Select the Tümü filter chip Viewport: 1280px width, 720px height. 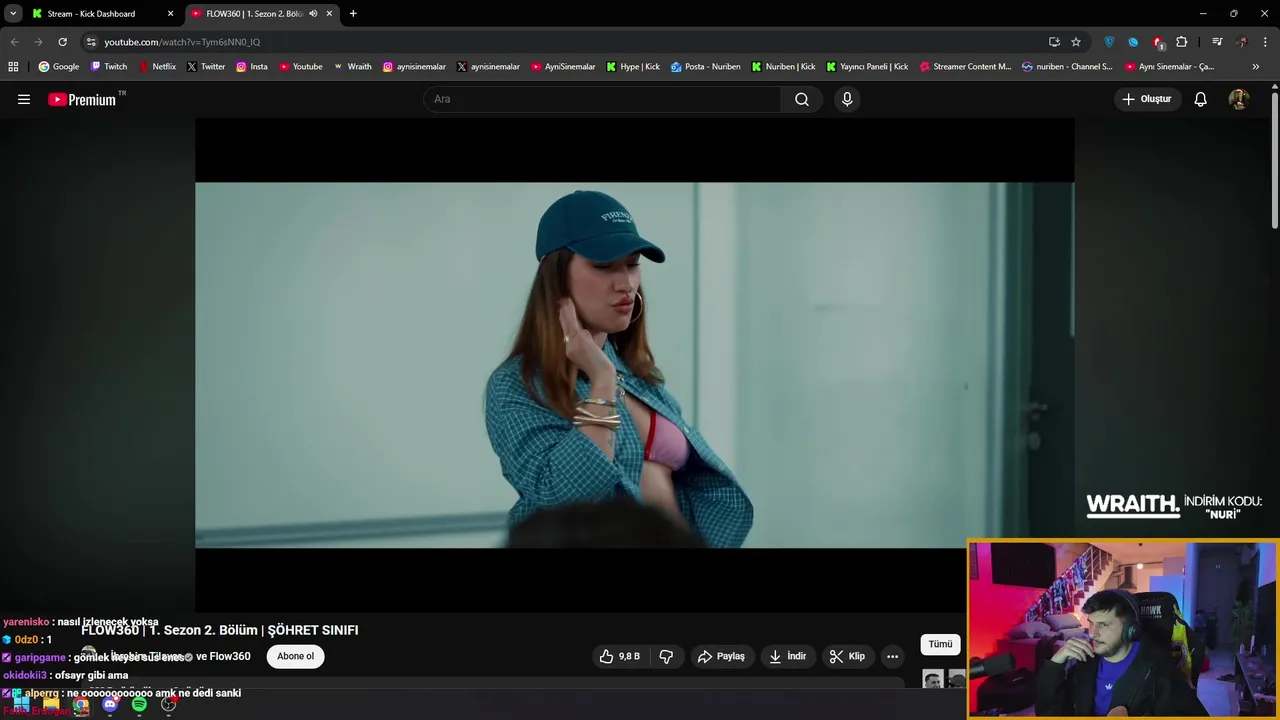coord(940,644)
